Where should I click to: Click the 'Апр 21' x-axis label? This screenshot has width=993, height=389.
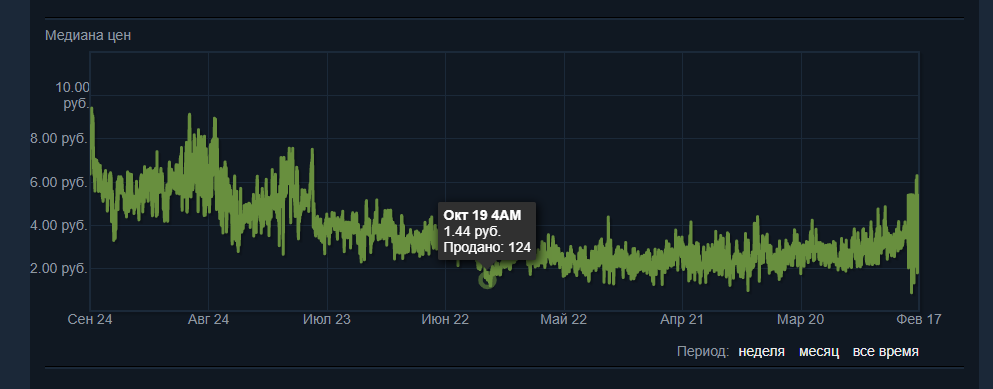tap(682, 319)
